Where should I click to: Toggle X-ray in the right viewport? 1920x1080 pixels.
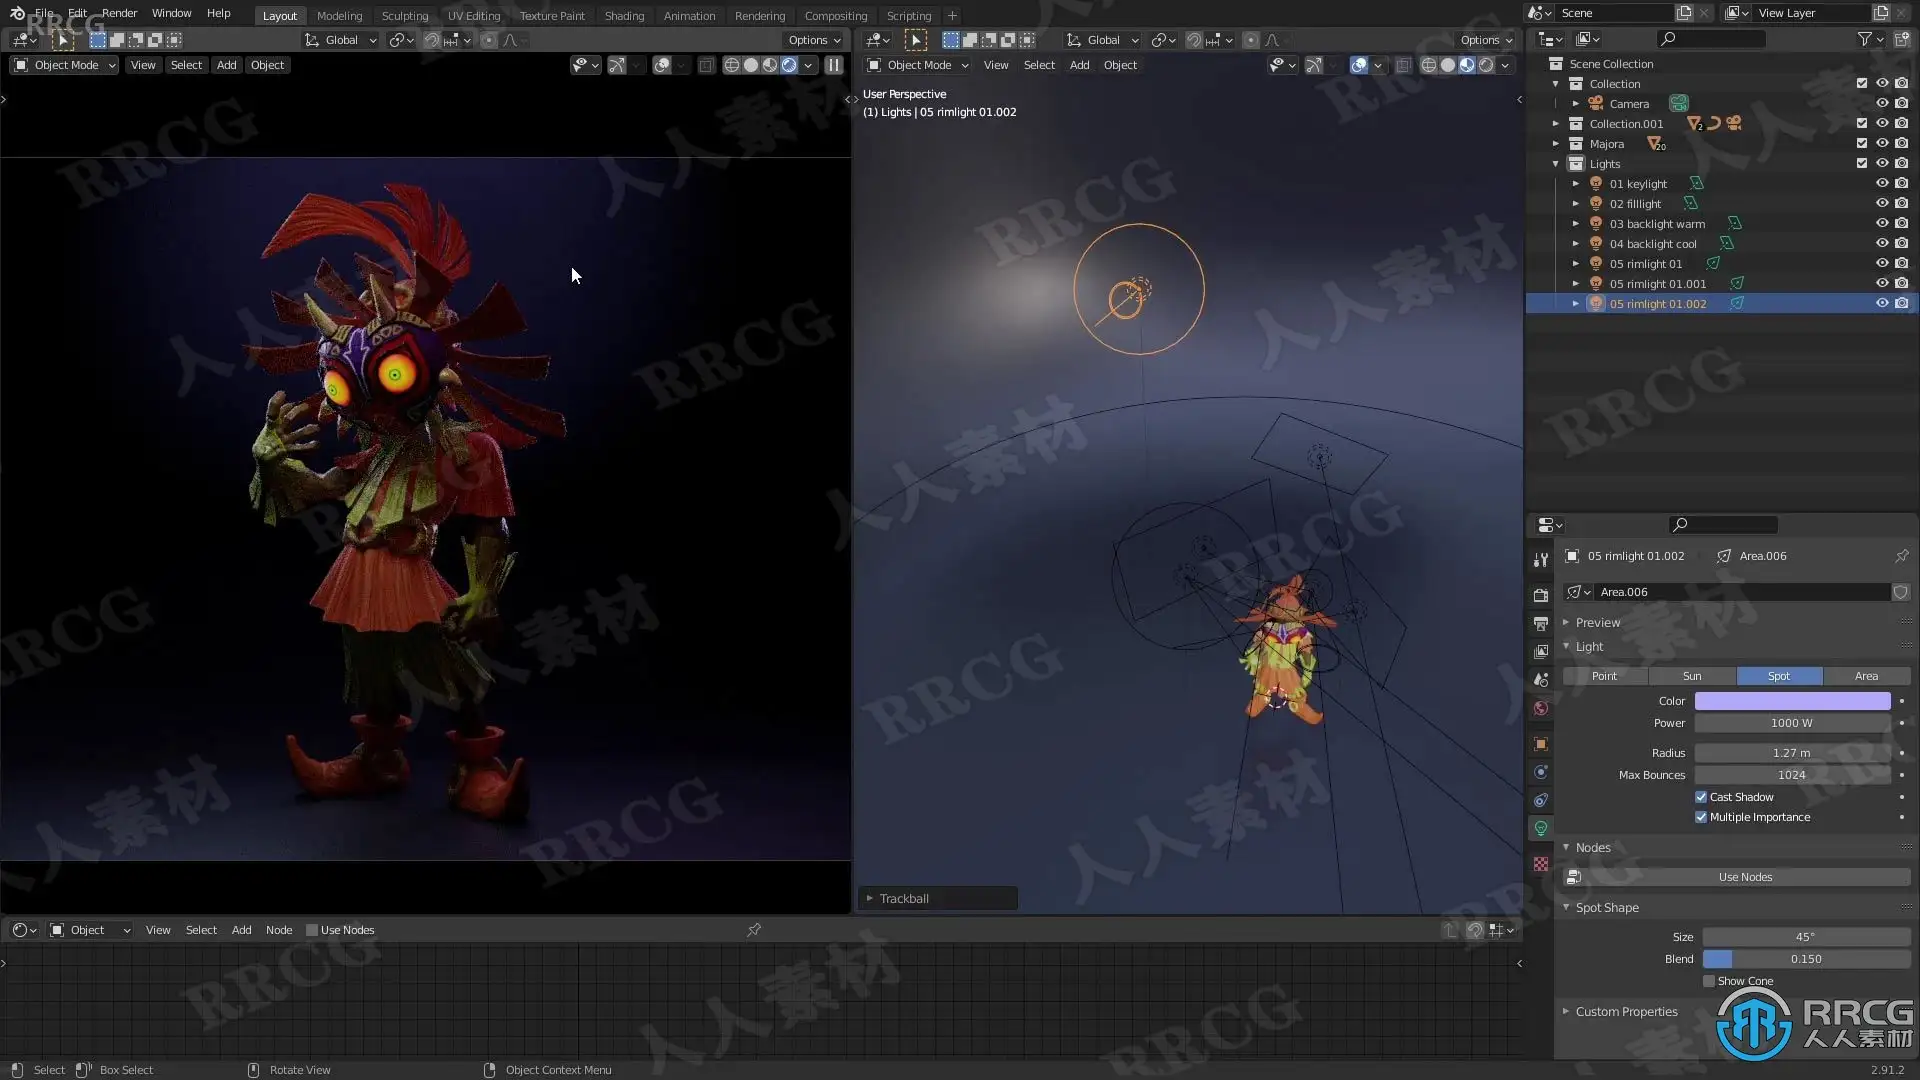click(x=1403, y=65)
